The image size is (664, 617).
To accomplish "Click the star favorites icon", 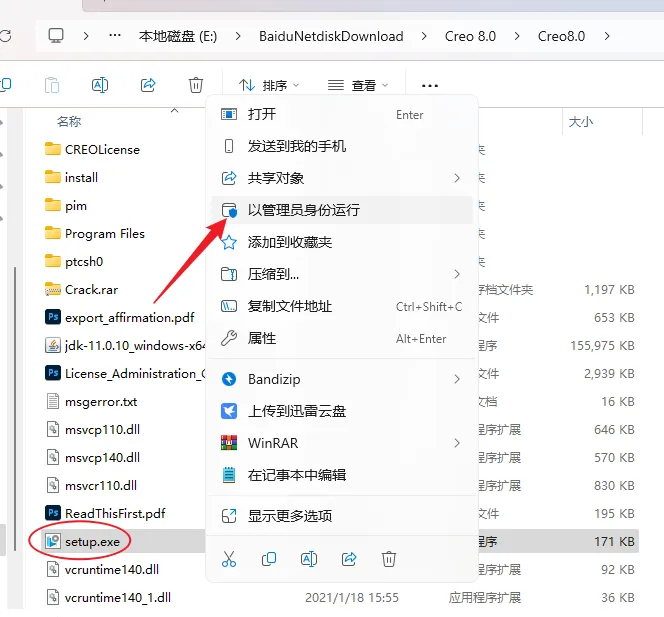I will [x=229, y=242].
